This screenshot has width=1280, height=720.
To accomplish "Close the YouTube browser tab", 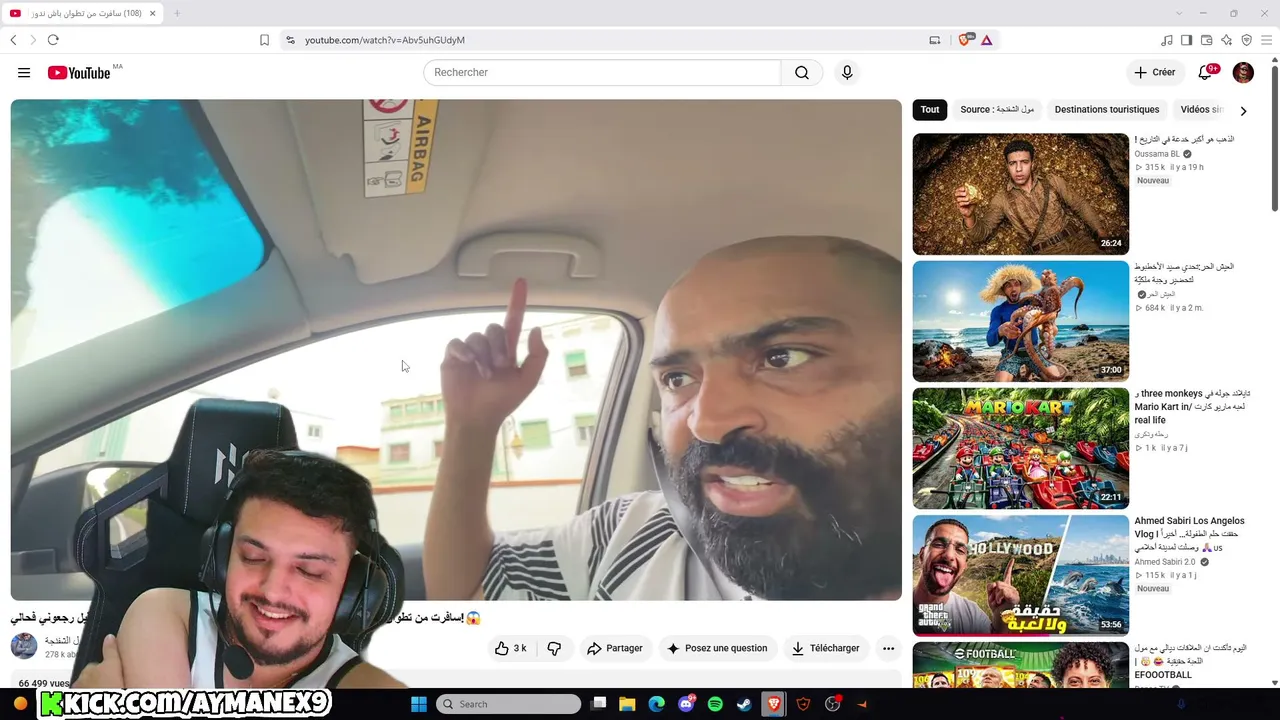I will (154, 13).
